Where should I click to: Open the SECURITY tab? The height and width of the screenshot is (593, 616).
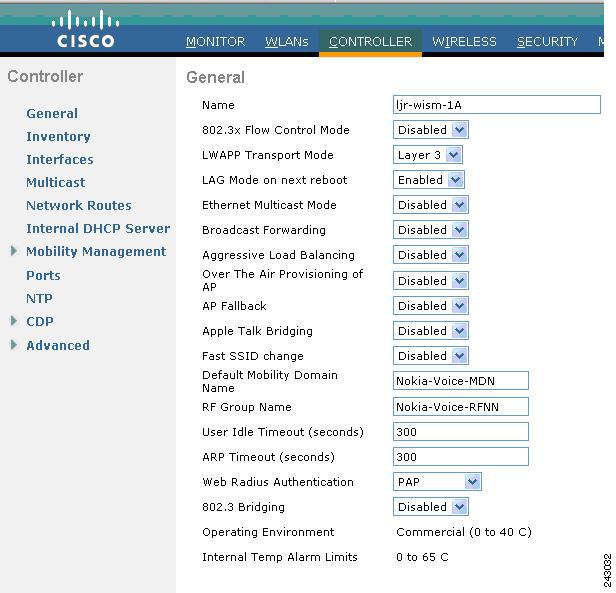tap(547, 42)
